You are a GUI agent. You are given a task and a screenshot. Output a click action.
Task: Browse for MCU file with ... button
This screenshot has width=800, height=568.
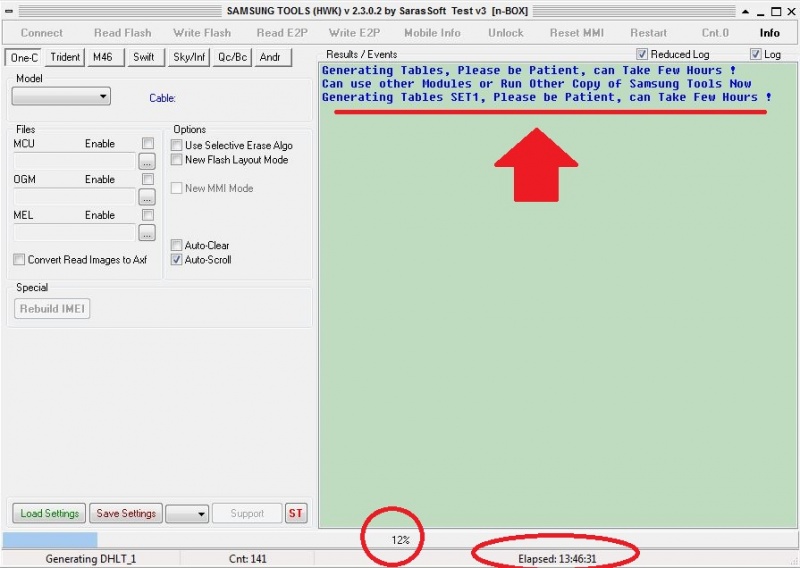point(147,162)
